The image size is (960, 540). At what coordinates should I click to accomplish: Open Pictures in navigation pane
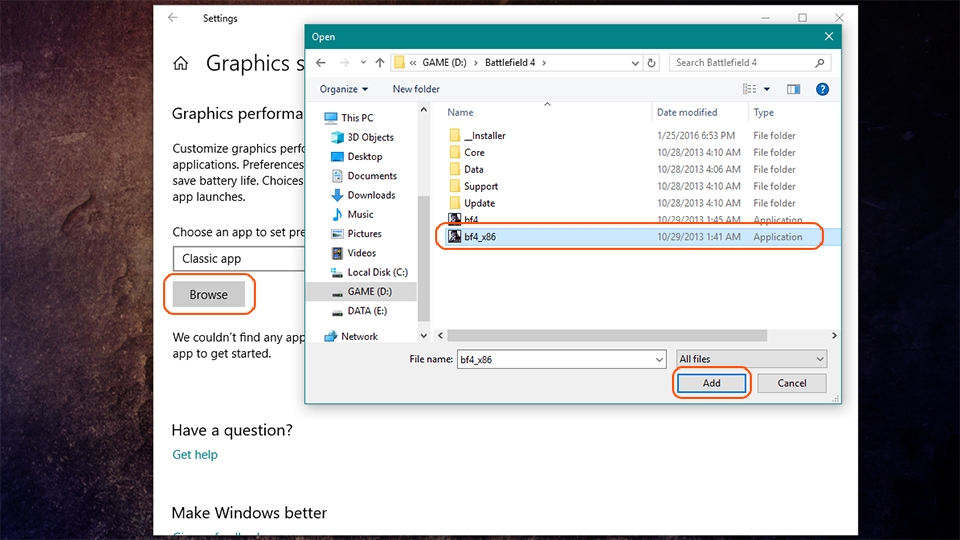pyautogui.click(x=356, y=234)
